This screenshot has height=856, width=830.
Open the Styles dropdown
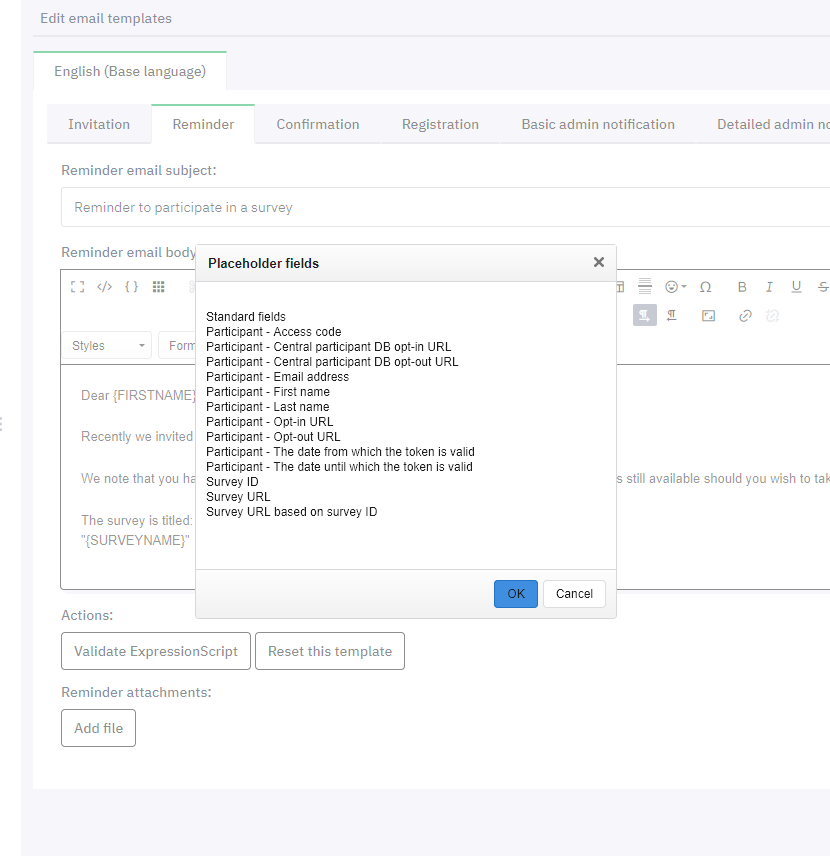pyautogui.click(x=106, y=346)
